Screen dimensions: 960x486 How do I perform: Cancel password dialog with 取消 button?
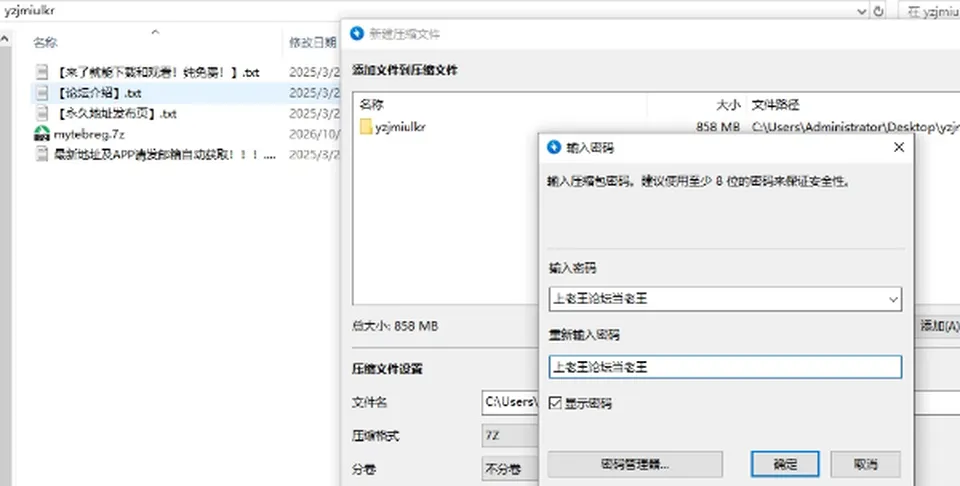tap(865, 465)
